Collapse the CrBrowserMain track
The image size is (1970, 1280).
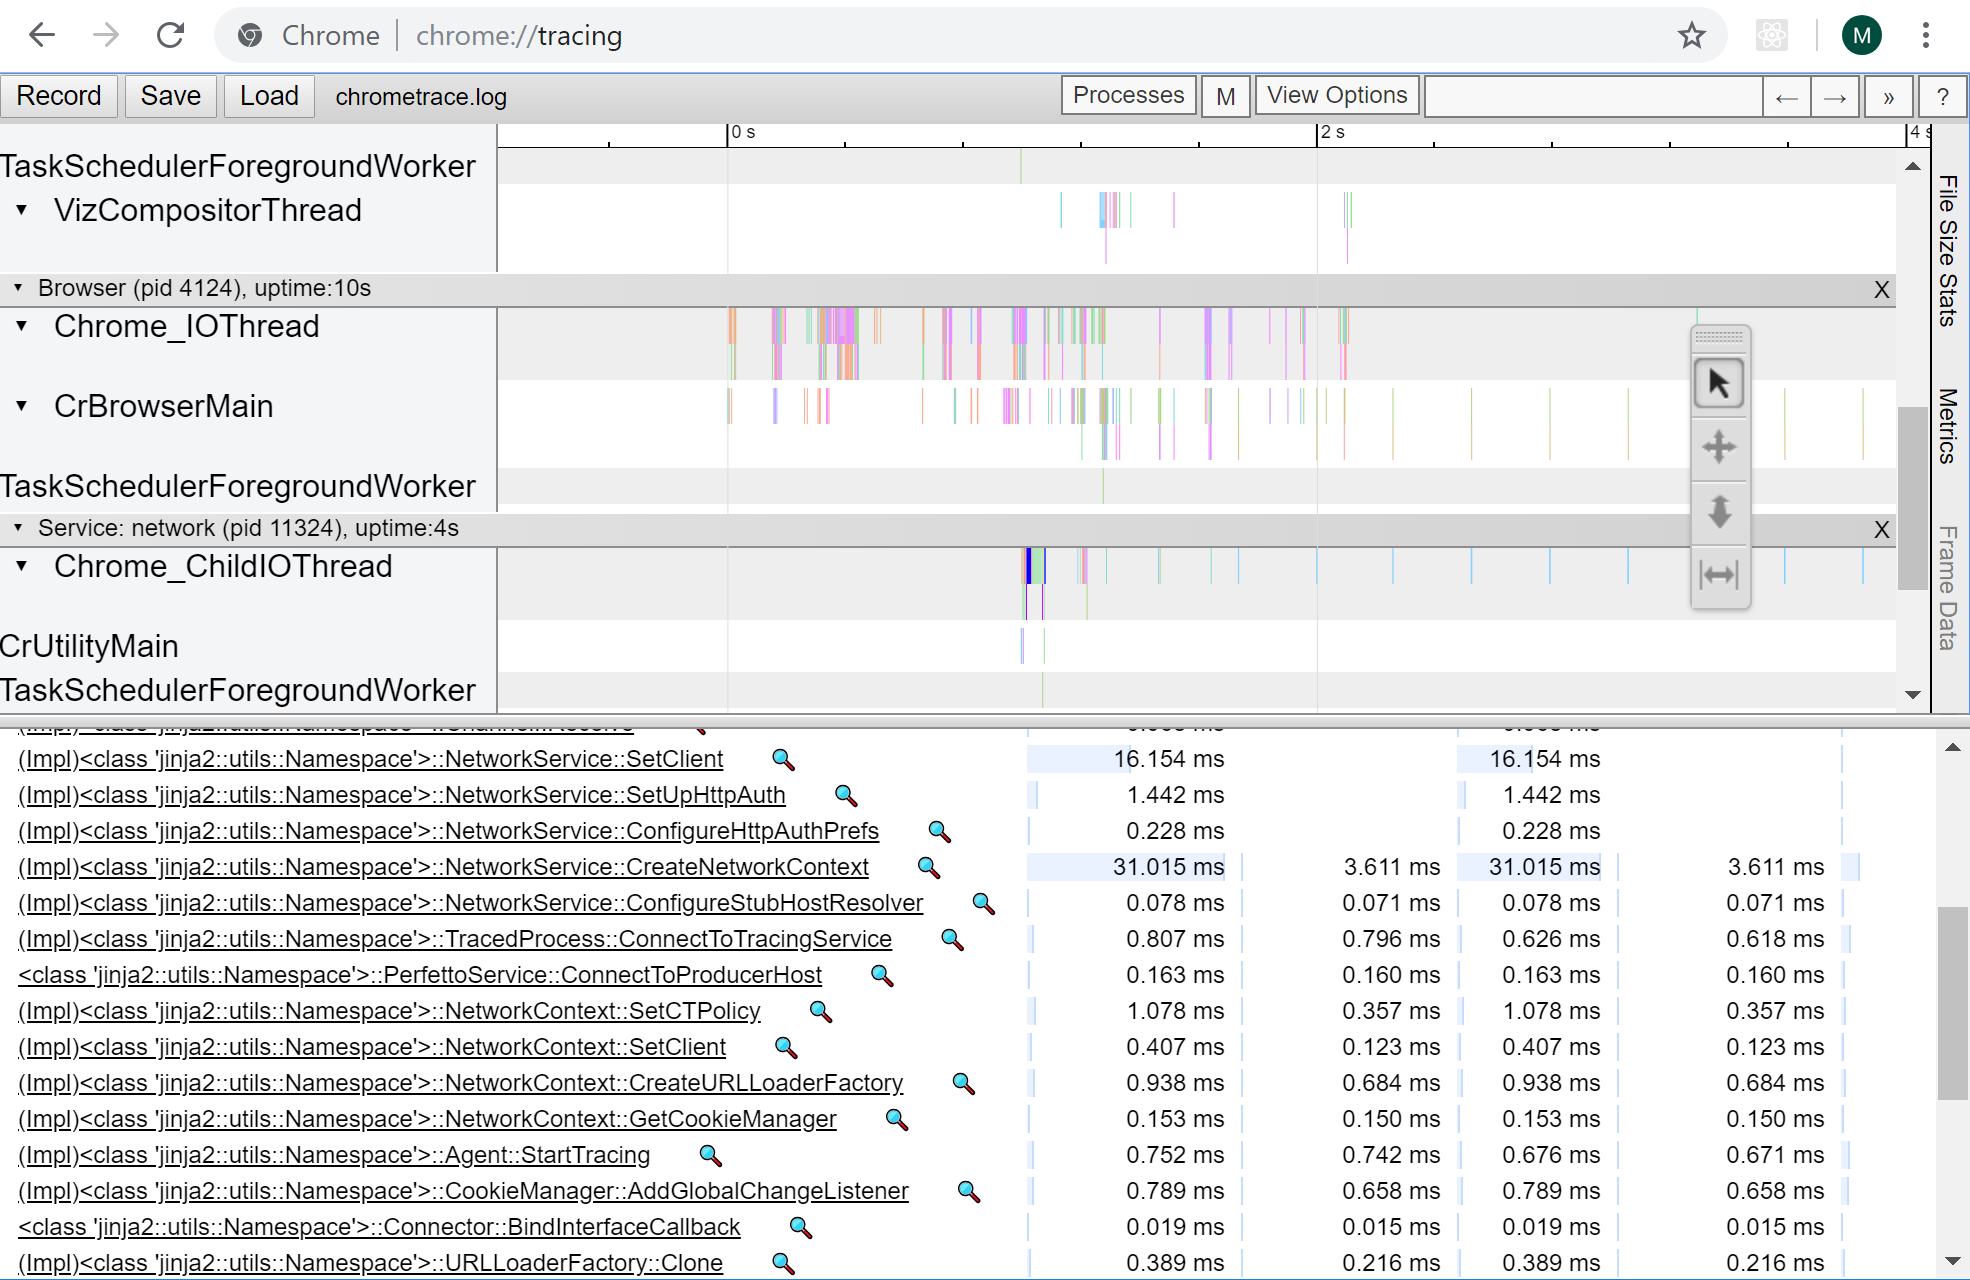(21, 406)
